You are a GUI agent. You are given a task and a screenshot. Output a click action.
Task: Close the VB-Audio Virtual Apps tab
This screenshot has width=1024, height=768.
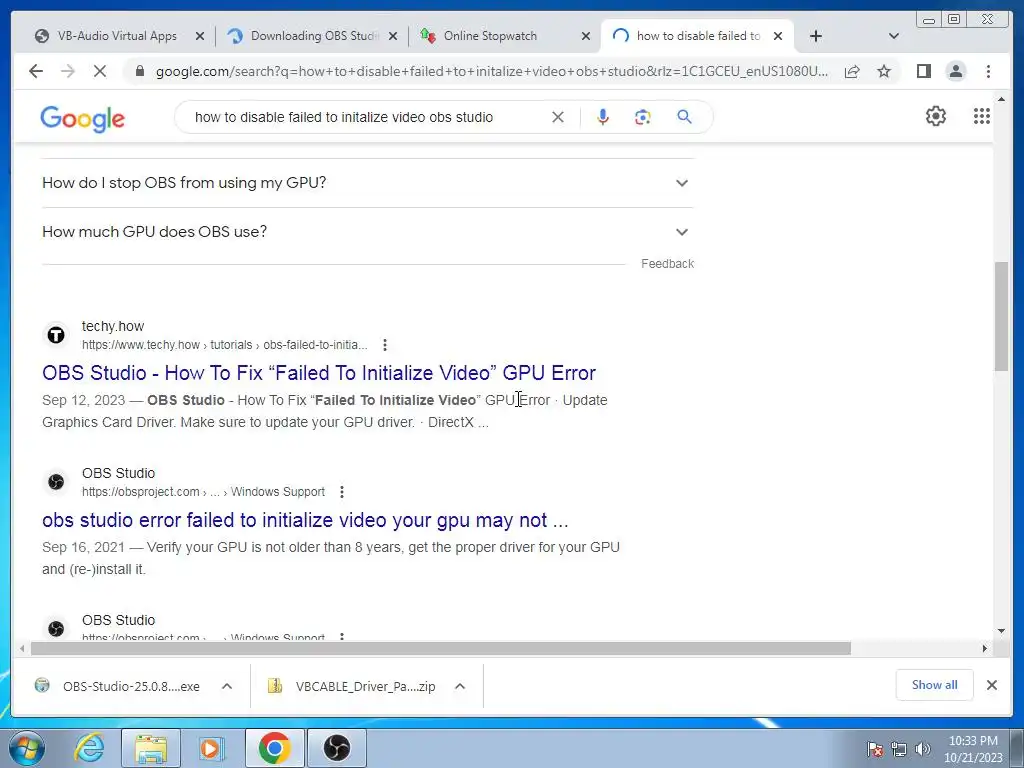tap(200, 36)
